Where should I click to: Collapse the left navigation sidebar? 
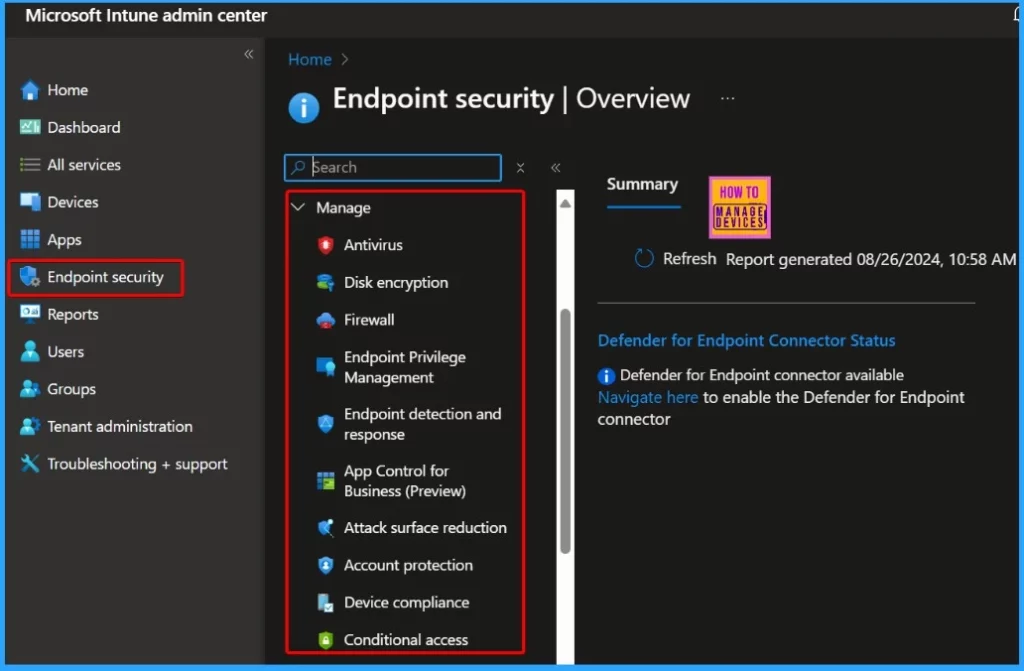249,54
